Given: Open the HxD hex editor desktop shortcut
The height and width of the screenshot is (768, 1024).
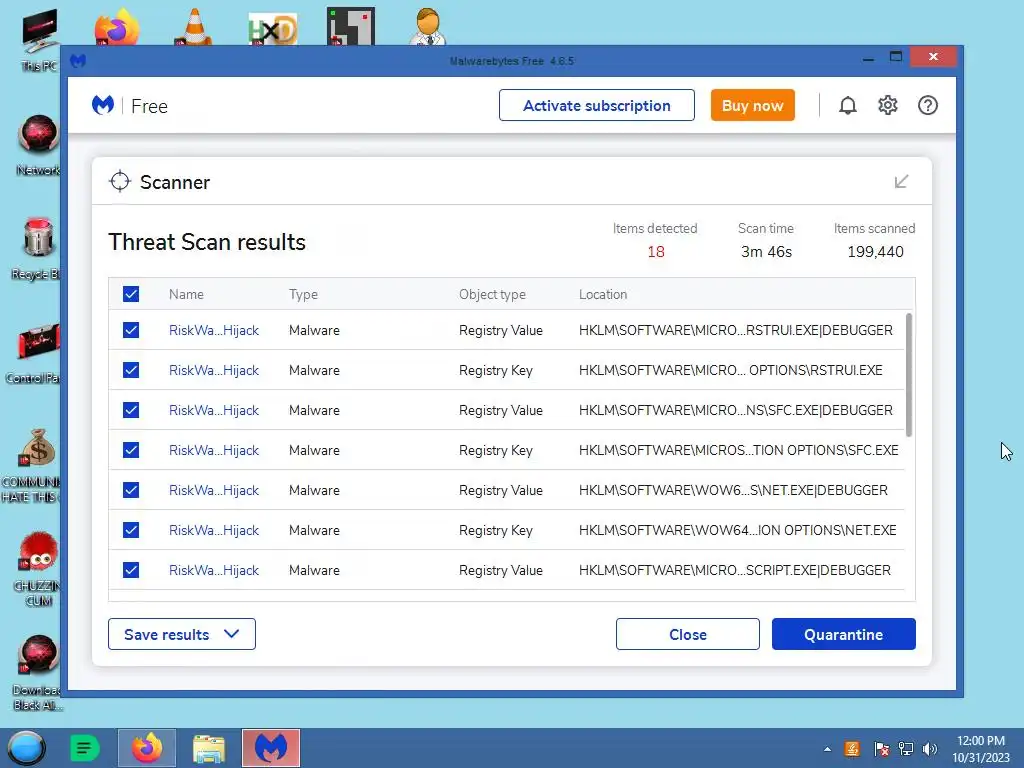Looking at the screenshot, I should 272,29.
